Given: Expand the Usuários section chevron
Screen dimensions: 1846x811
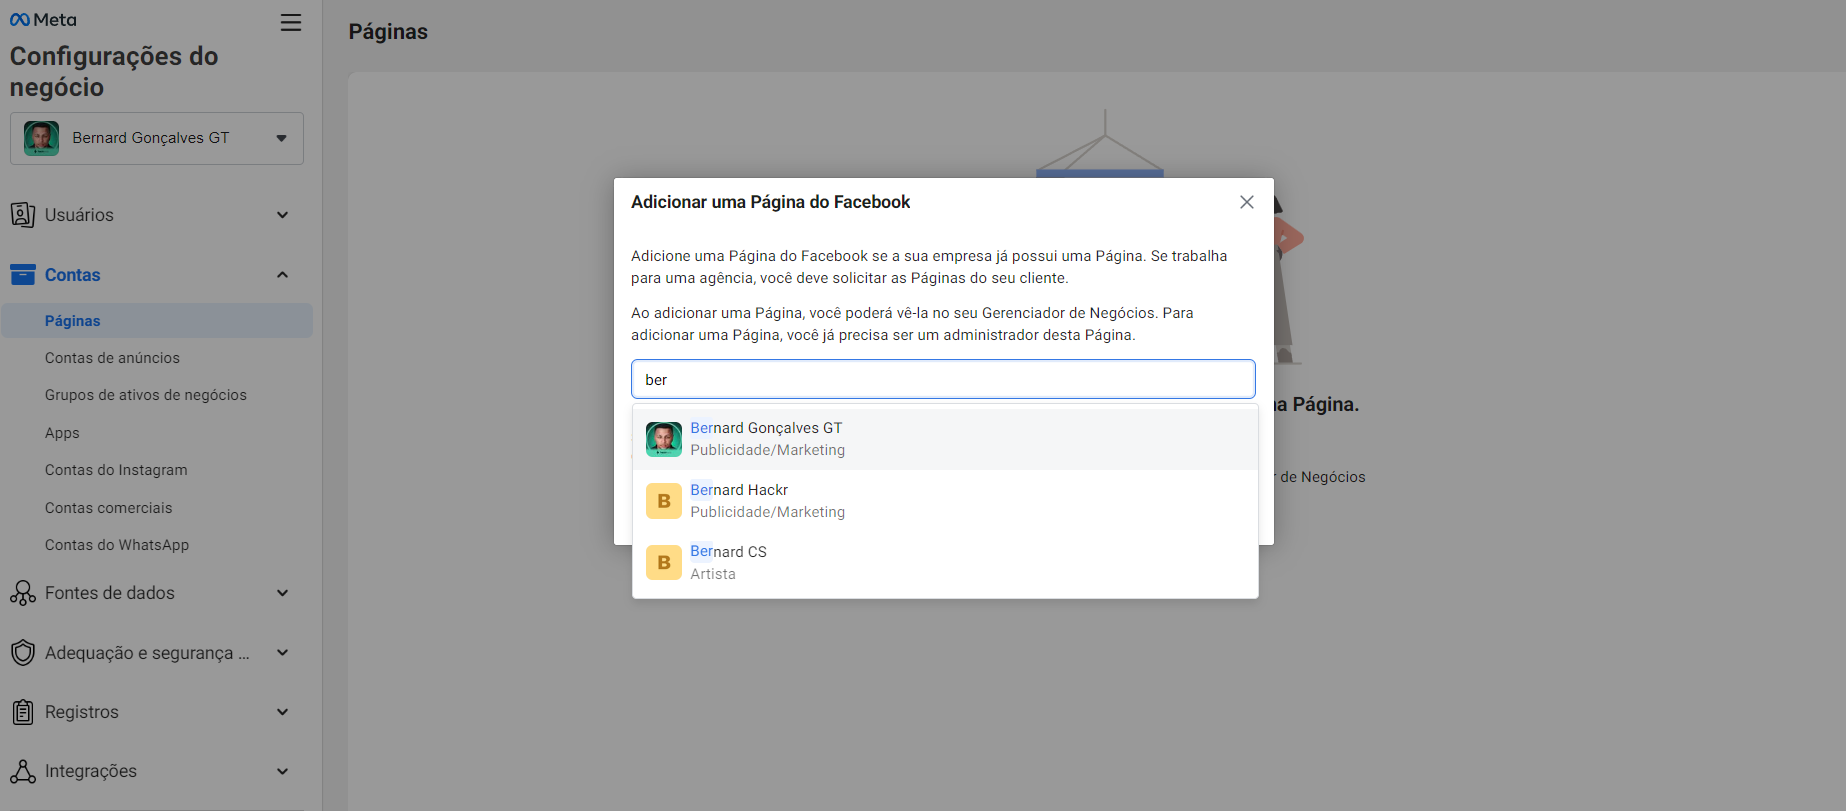Looking at the screenshot, I should click(x=283, y=215).
